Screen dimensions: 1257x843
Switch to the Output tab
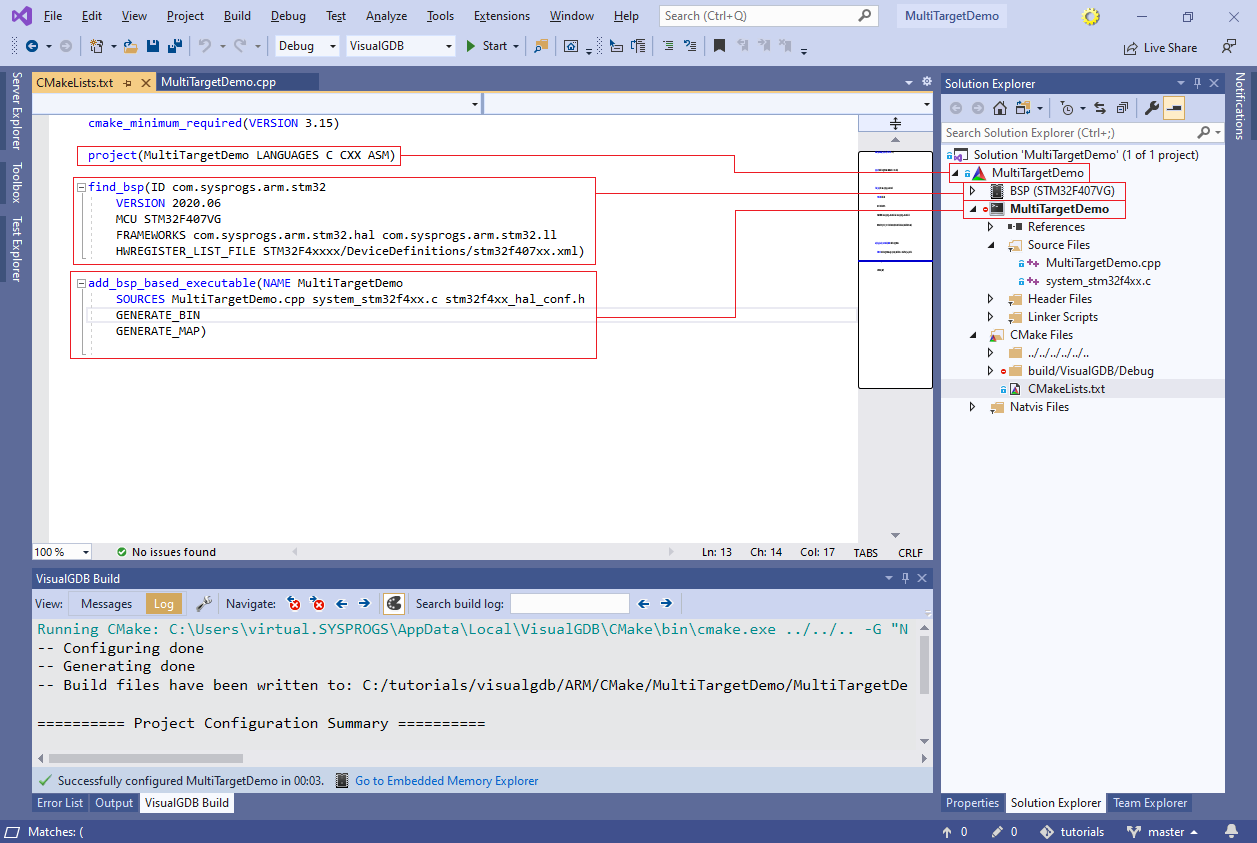pos(114,803)
